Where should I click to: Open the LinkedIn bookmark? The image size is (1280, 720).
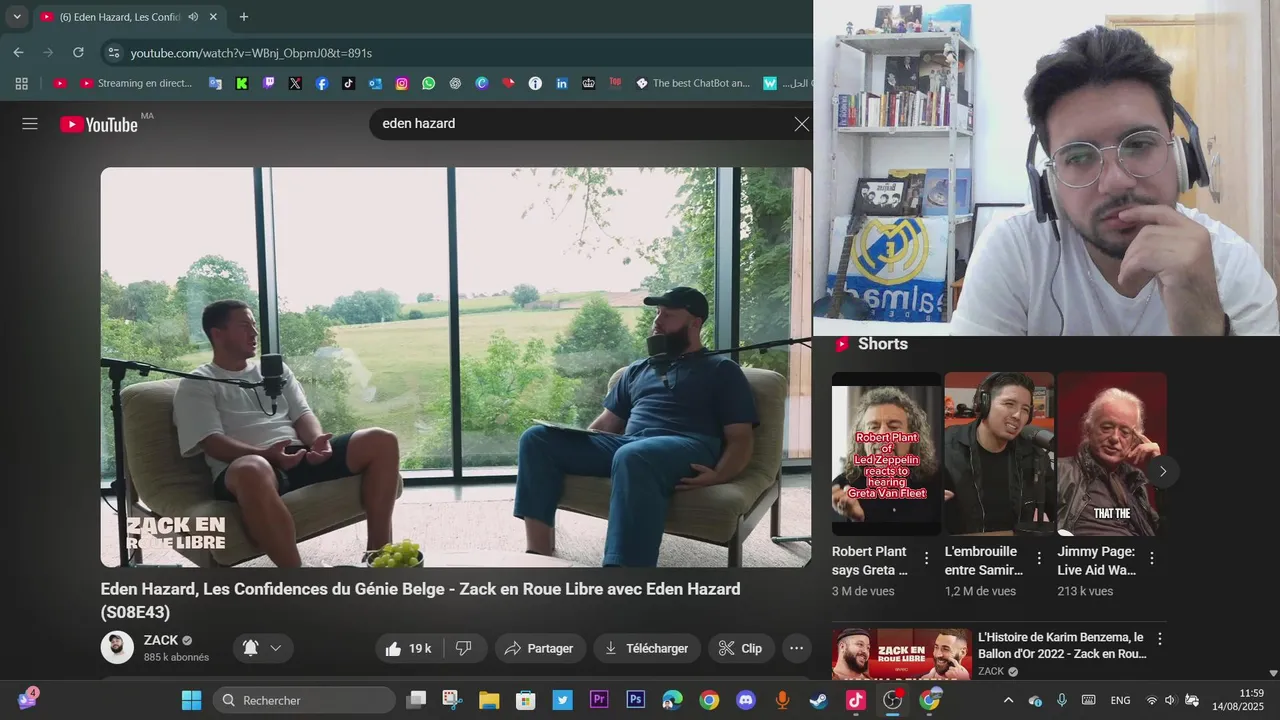pos(562,83)
